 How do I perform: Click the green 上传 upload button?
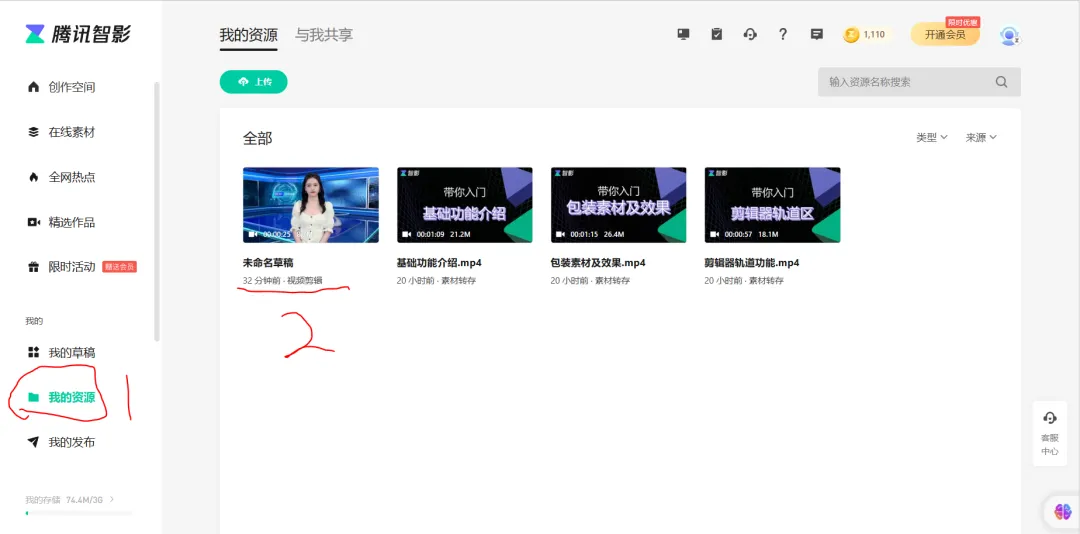254,82
